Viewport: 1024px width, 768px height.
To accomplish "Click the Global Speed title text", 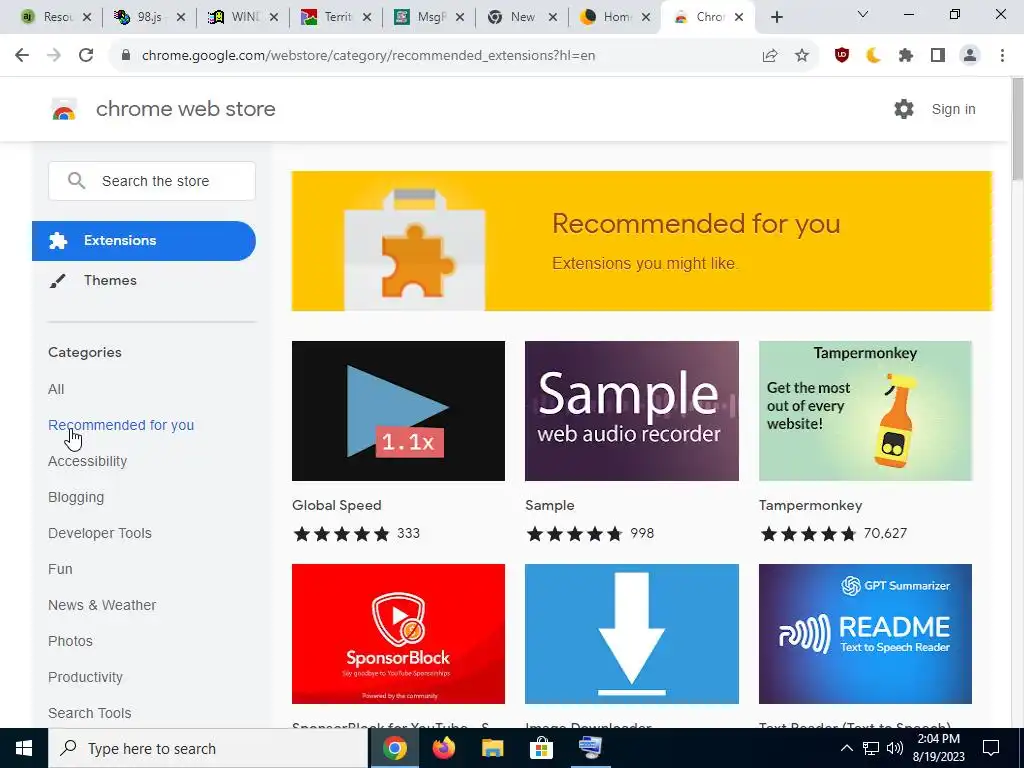I will tap(336, 505).
